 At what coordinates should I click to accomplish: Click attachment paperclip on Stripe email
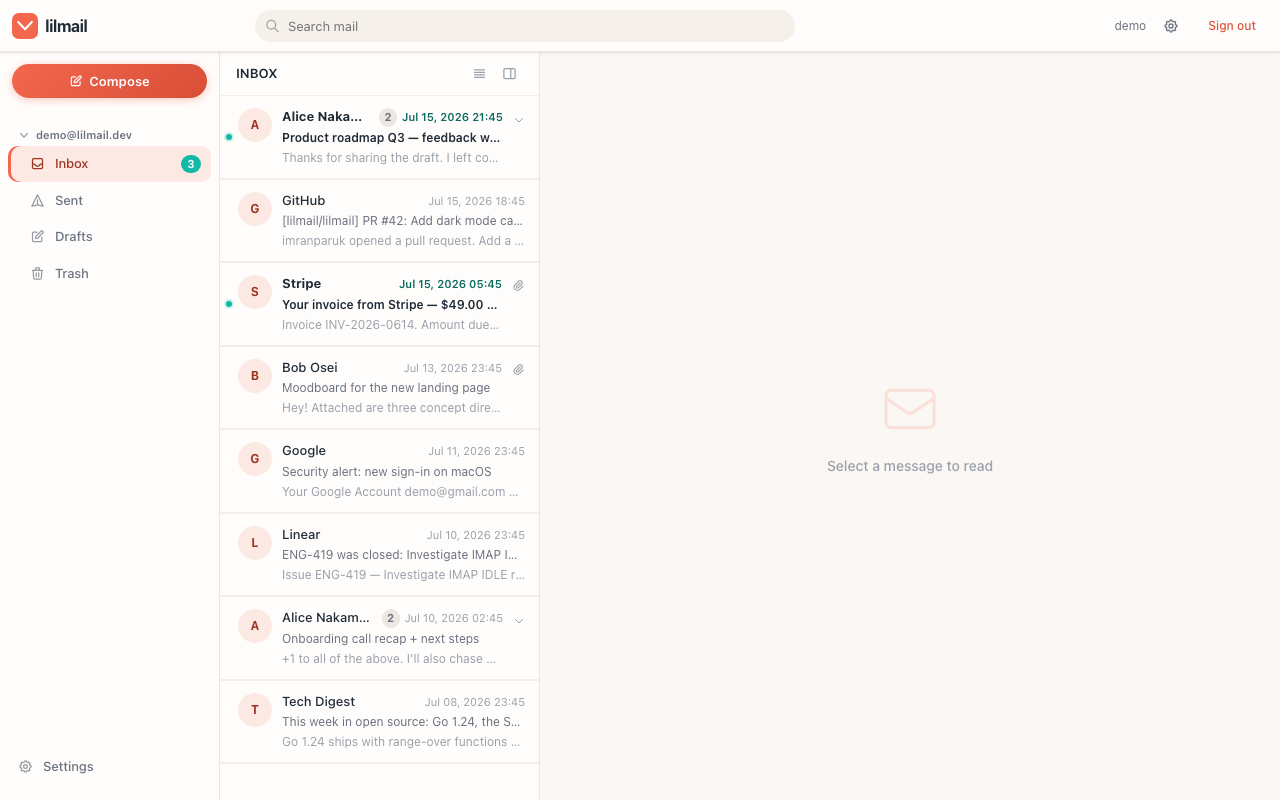point(519,285)
